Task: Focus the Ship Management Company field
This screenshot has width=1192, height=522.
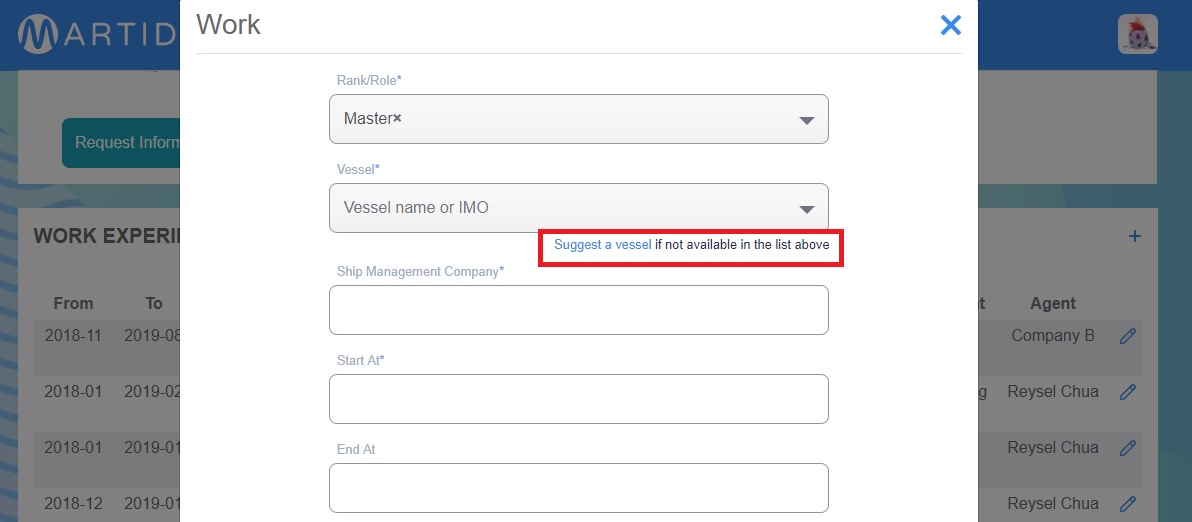Action: click(578, 310)
